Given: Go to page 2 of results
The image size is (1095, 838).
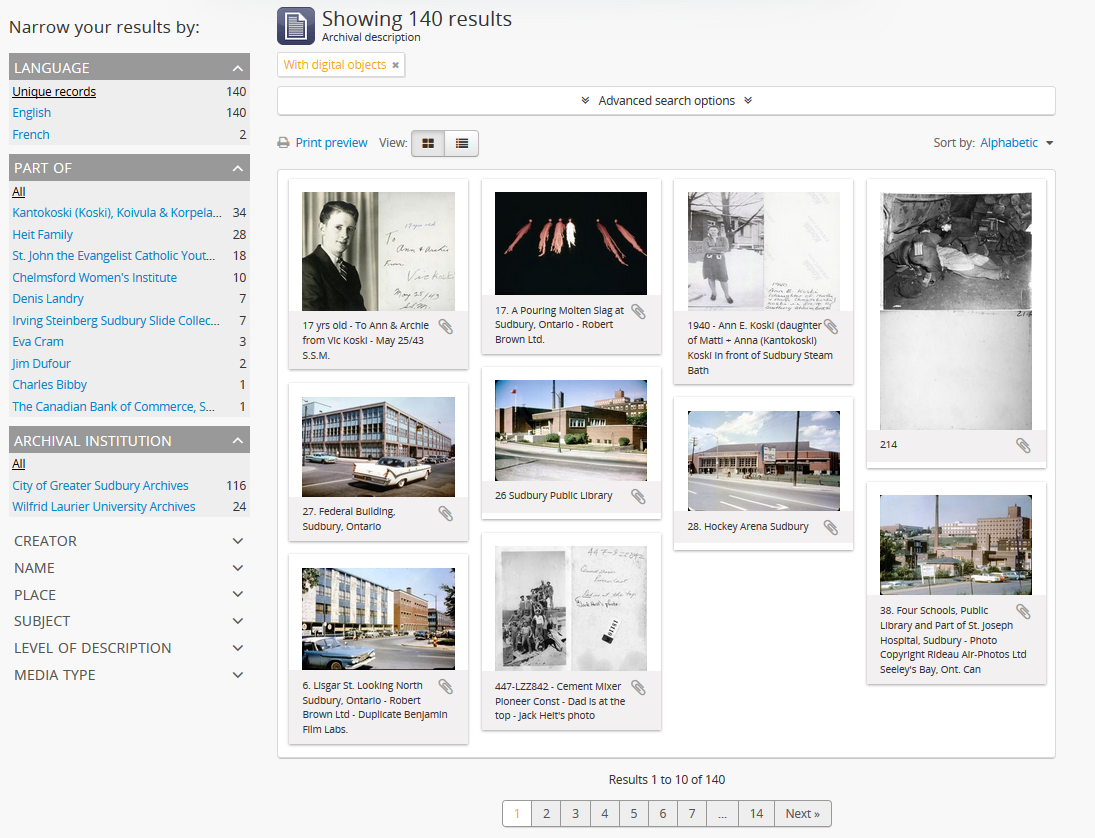Looking at the screenshot, I should point(546,814).
